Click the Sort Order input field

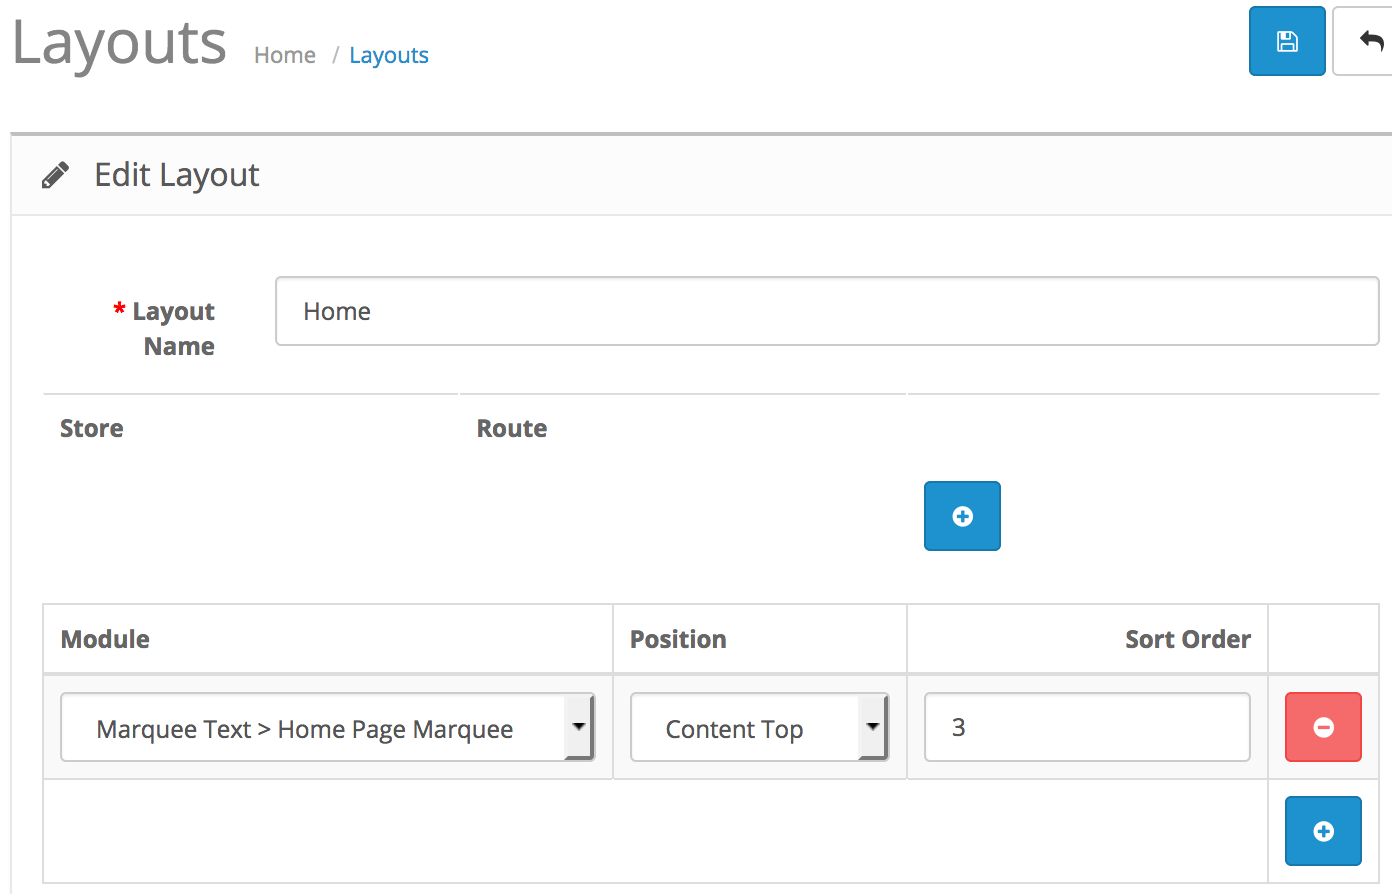click(x=1087, y=727)
